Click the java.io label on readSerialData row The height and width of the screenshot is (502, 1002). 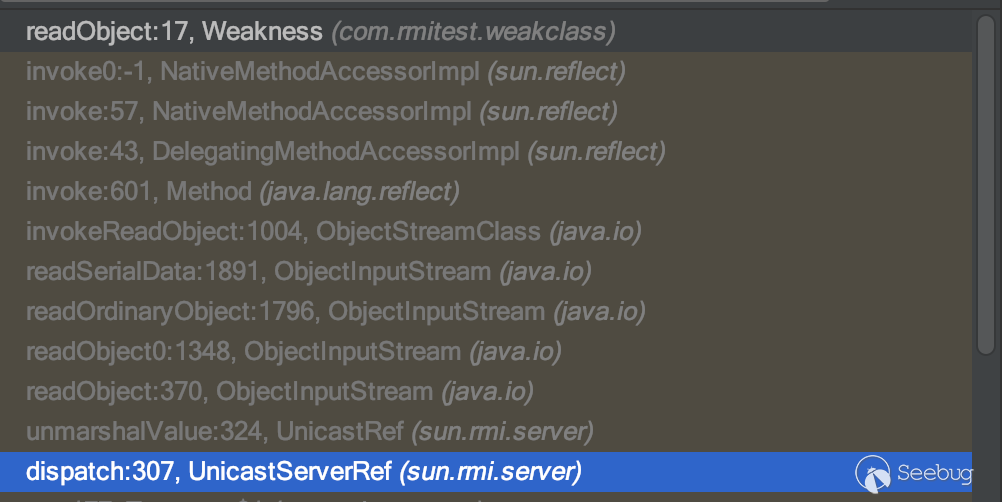click(545, 271)
